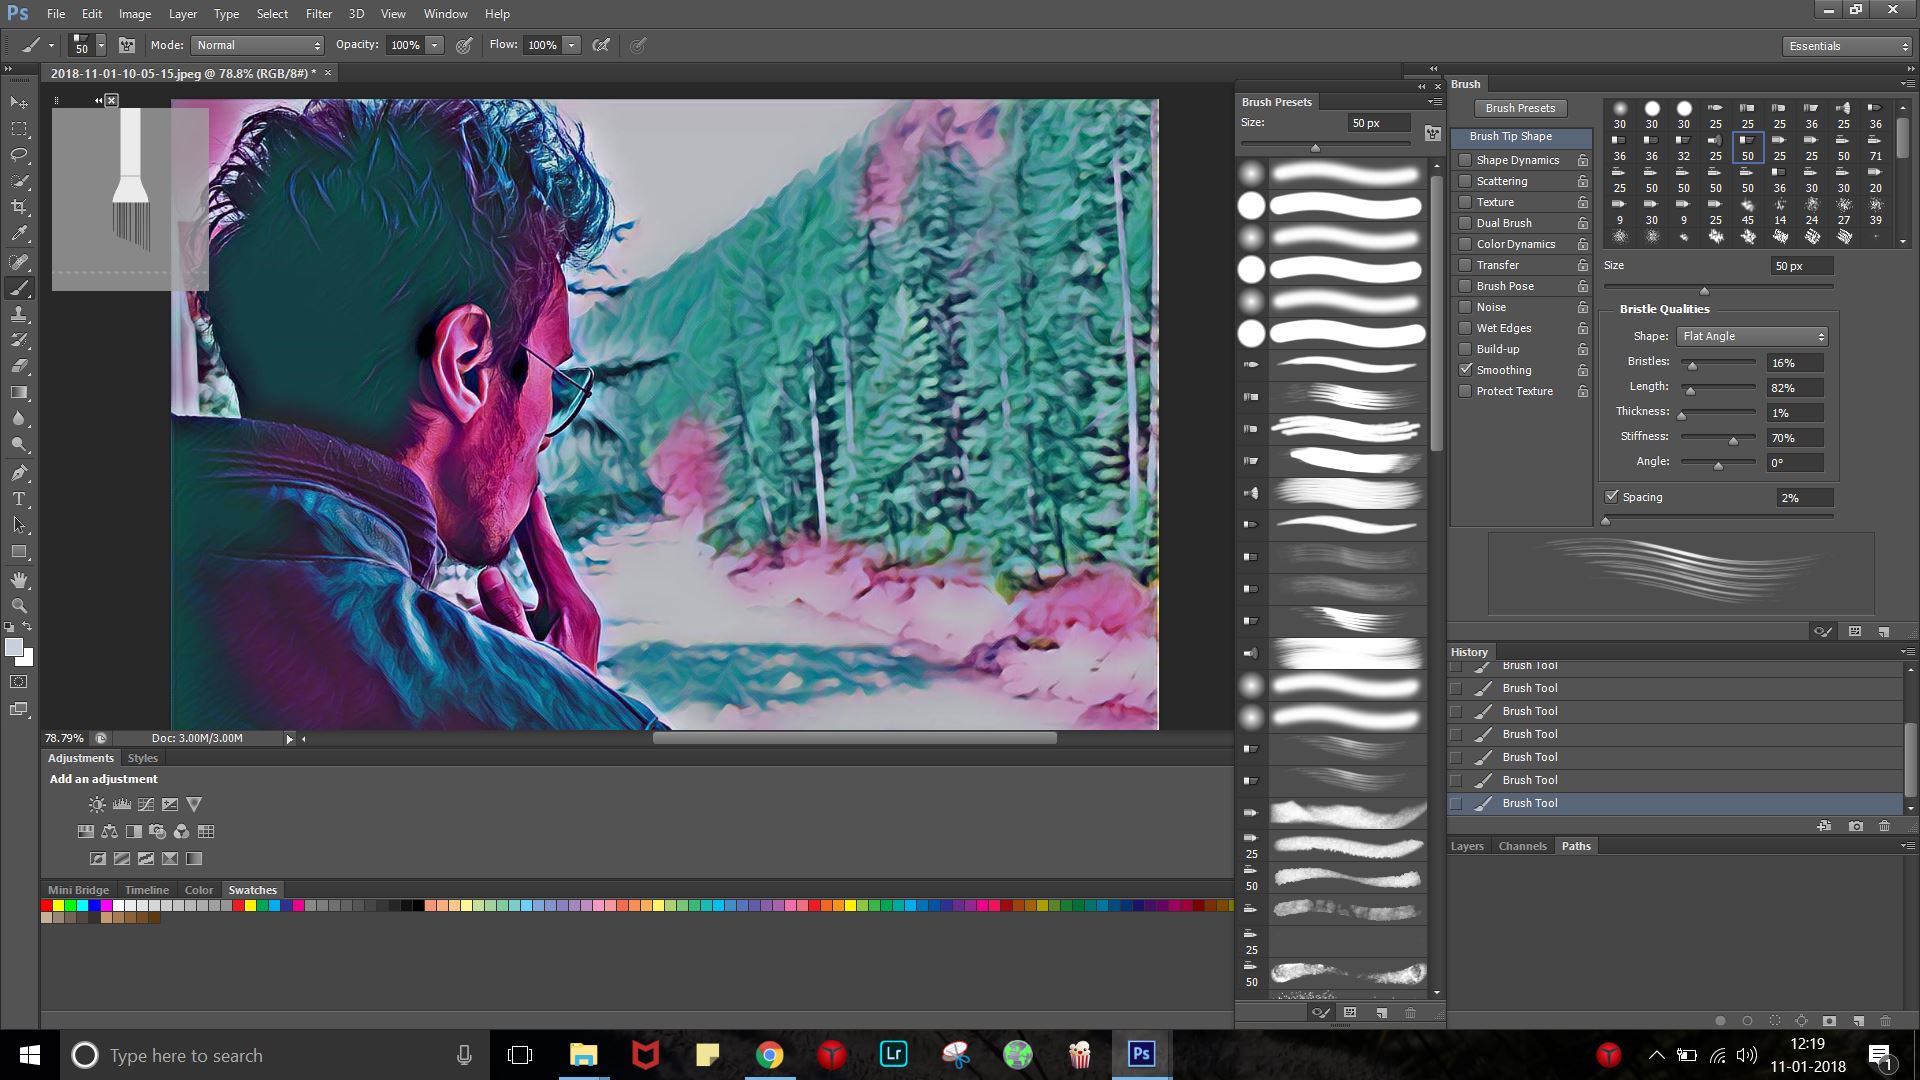The height and width of the screenshot is (1080, 1920).
Task: Delete current state in History panel
Action: click(1885, 826)
